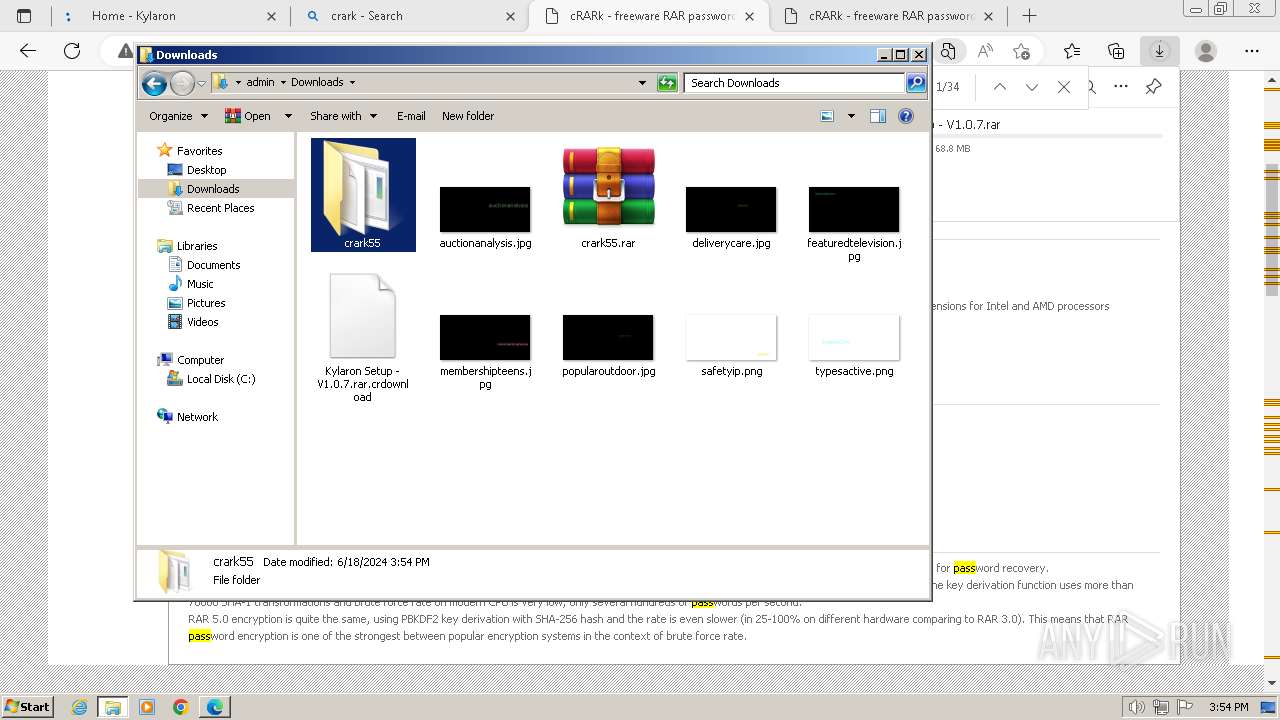
Task: Click the Edge browser back arrow
Action: pos(28,51)
